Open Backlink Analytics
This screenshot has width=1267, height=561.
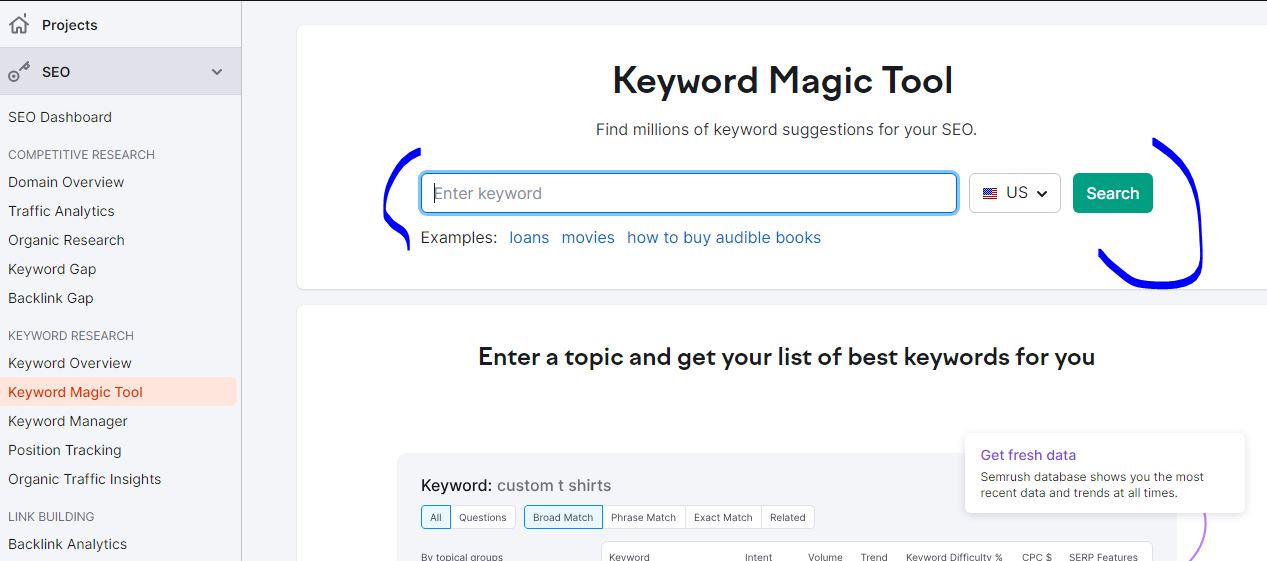click(x=68, y=544)
